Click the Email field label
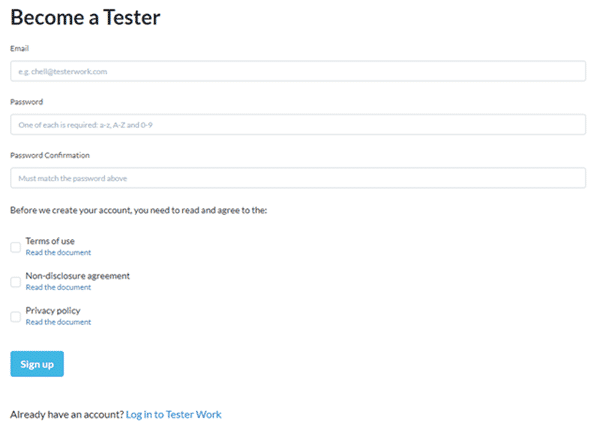This screenshot has width=600, height=439. pos(20,48)
